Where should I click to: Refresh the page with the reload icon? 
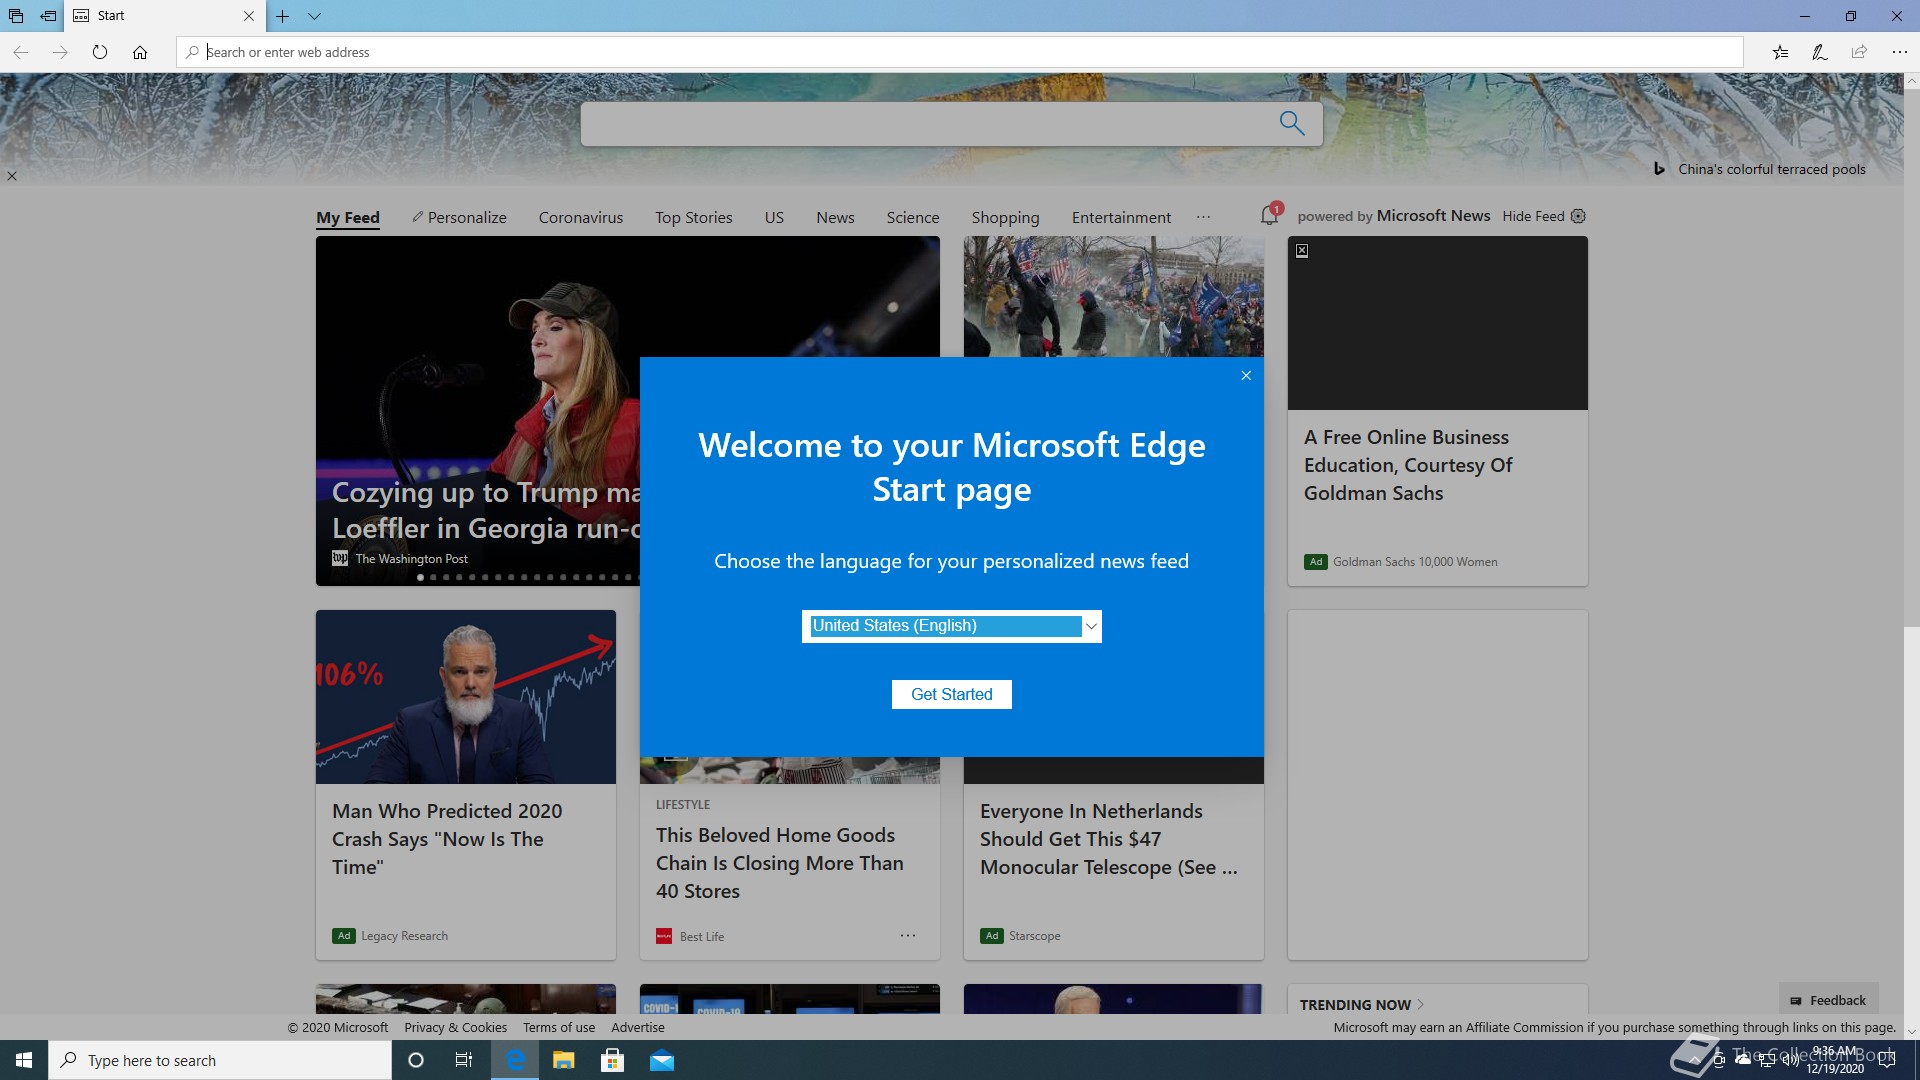click(x=100, y=52)
